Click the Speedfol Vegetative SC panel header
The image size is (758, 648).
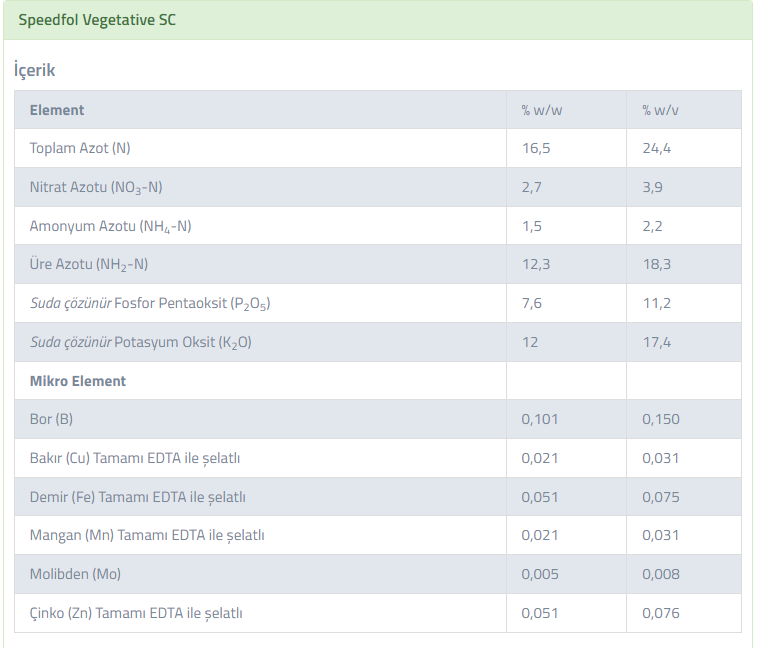[x=378, y=20]
